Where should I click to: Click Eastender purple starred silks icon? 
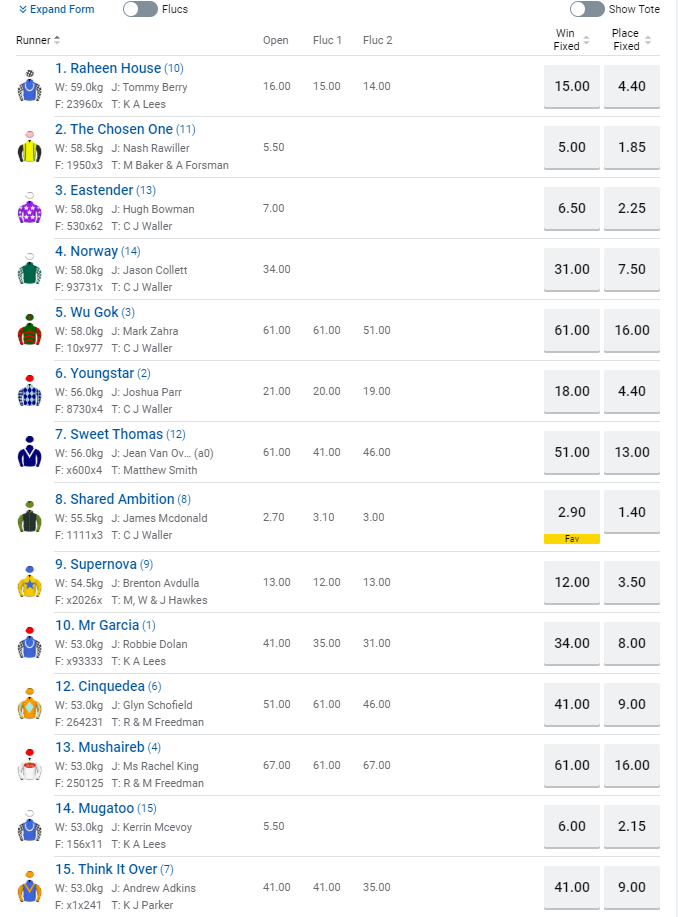coord(29,208)
